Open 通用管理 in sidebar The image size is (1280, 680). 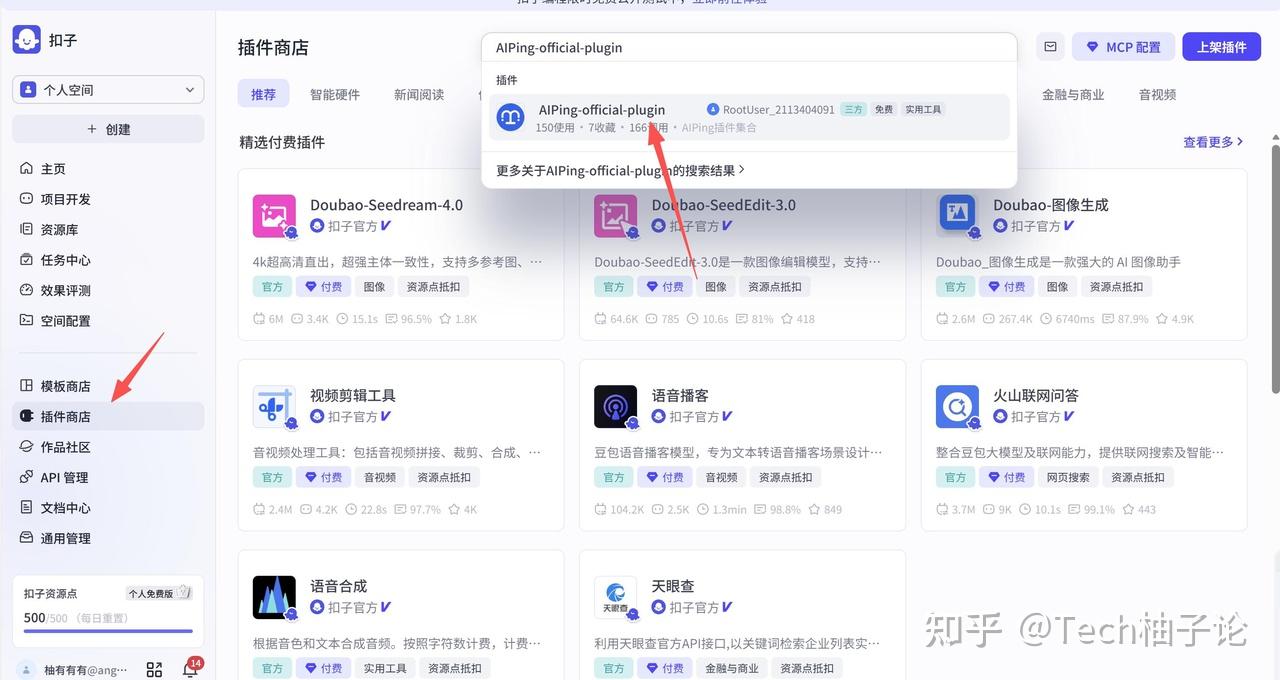click(x=108, y=538)
